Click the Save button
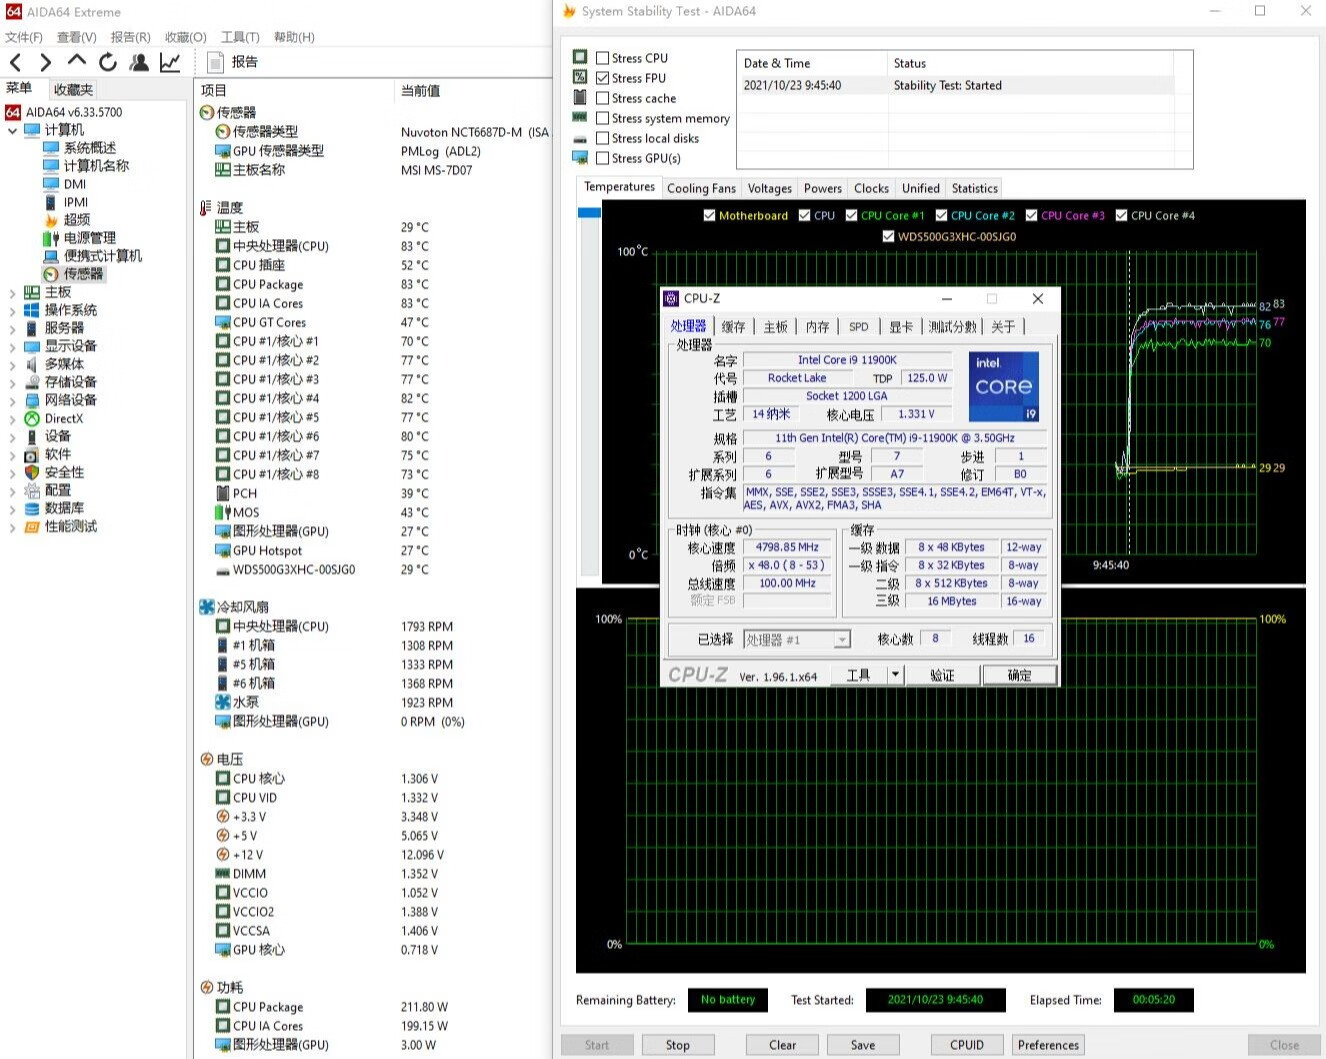 [862, 1045]
